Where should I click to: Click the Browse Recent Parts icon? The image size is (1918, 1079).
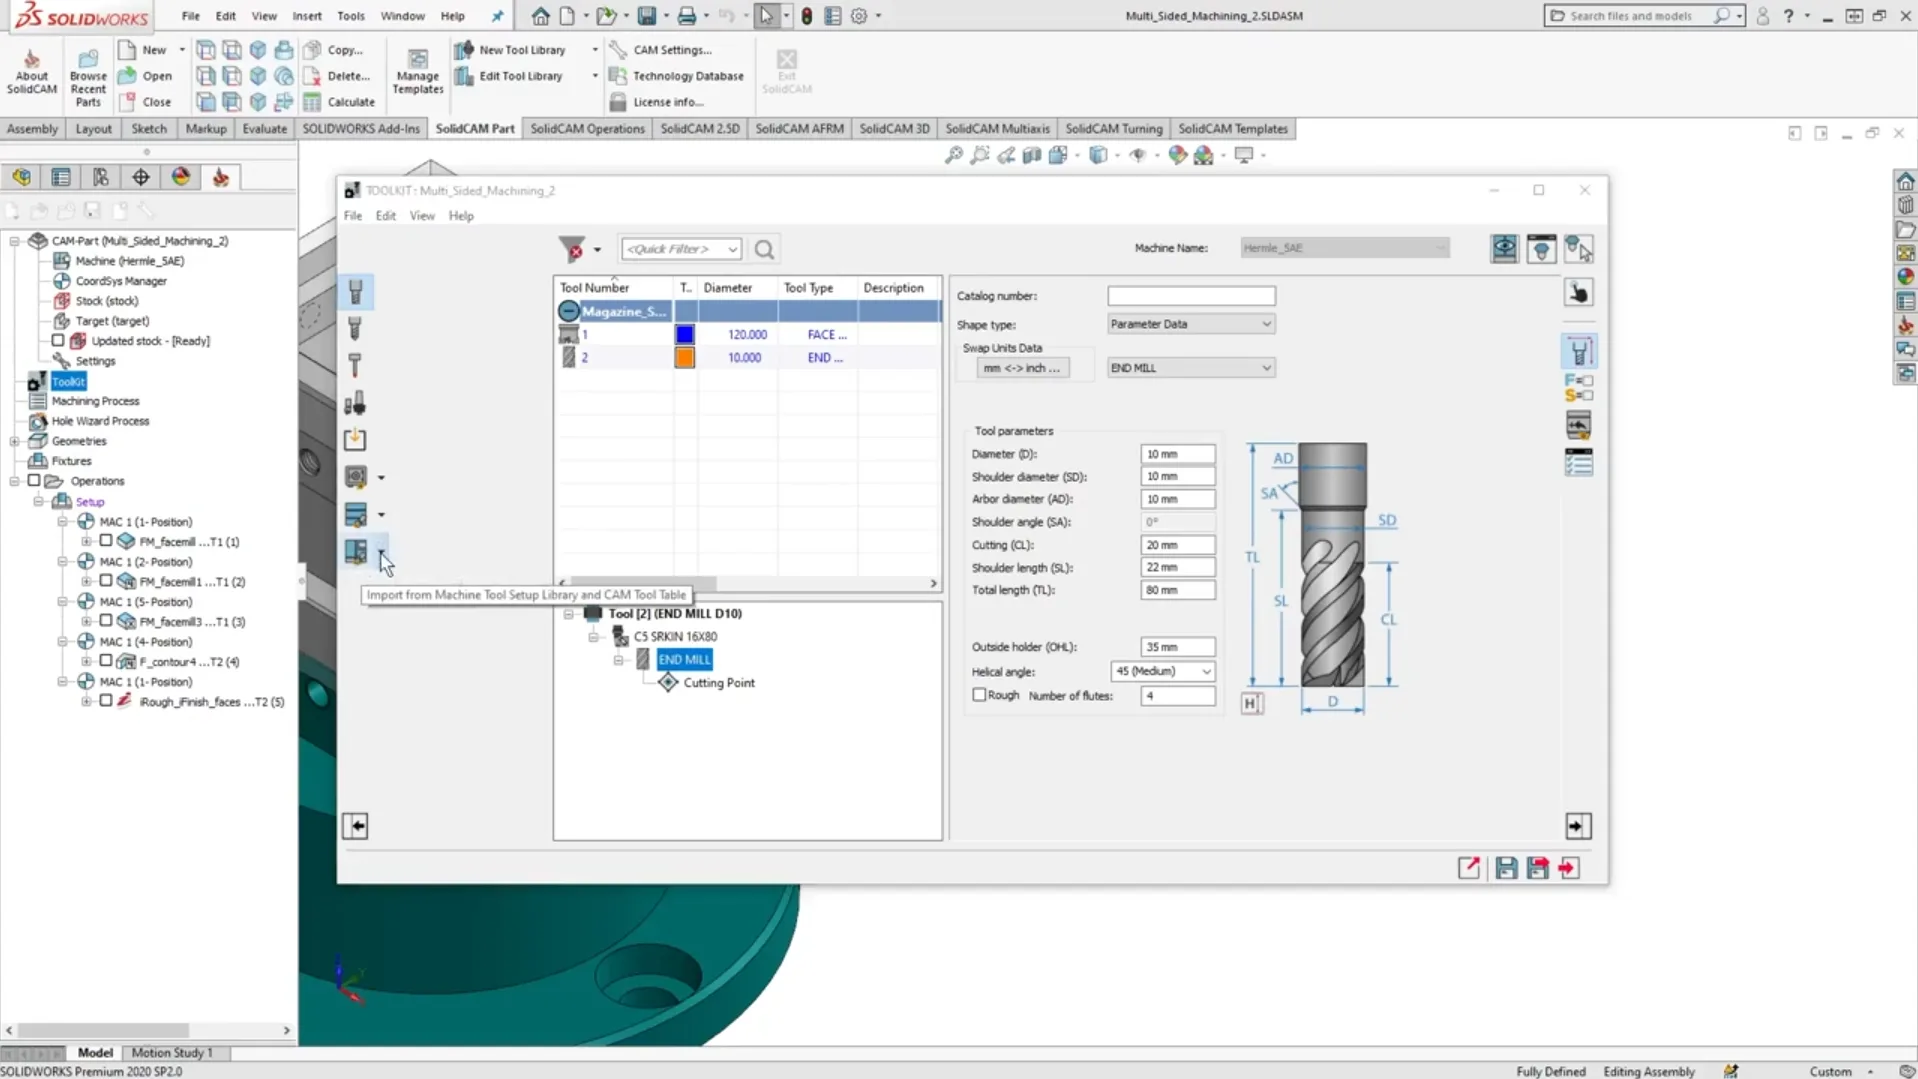click(88, 60)
